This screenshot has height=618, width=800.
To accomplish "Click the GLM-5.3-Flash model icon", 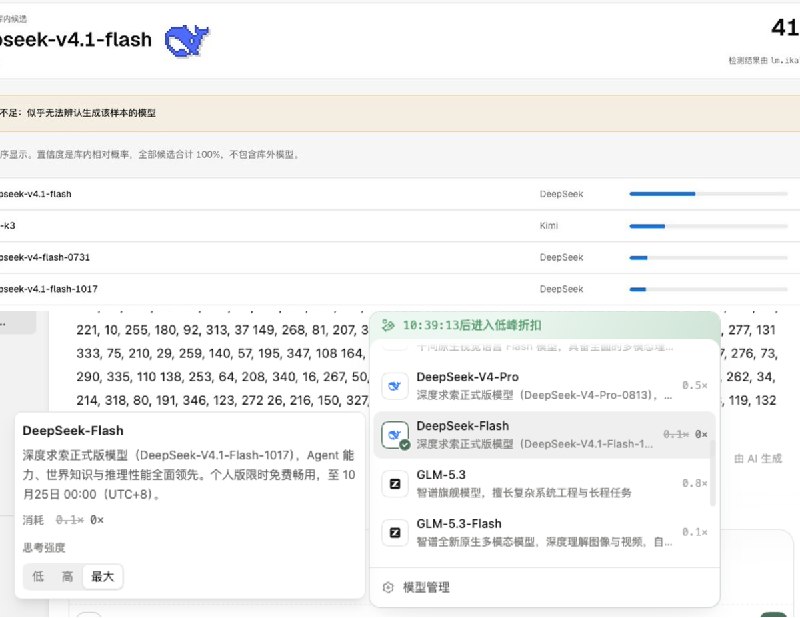I will 395,532.
